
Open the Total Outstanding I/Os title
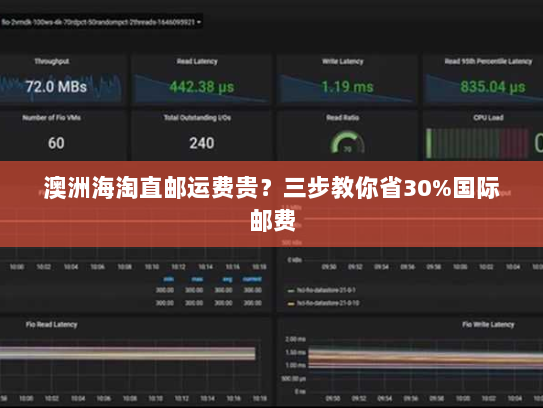coord(197,117)
